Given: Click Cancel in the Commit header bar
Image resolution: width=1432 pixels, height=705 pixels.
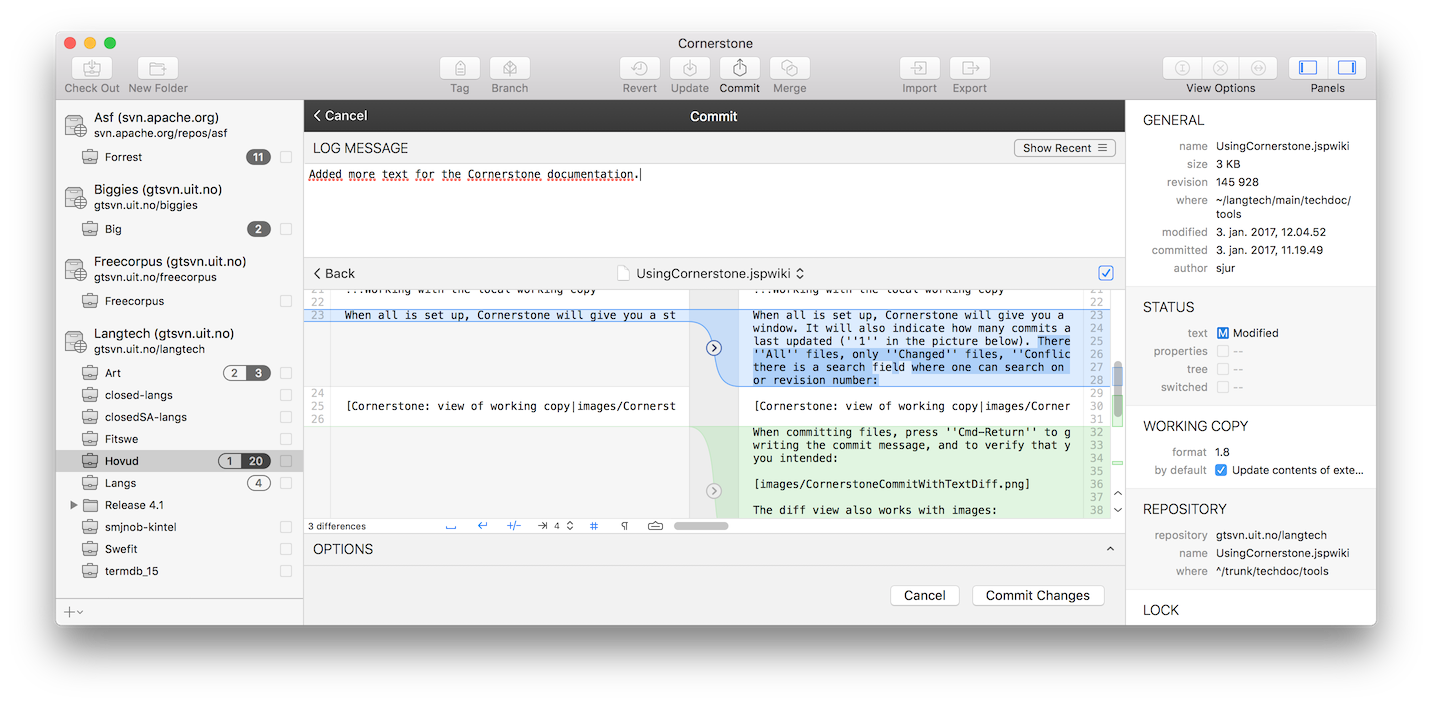Looking at the screenshot, I should tap(340, 116).
